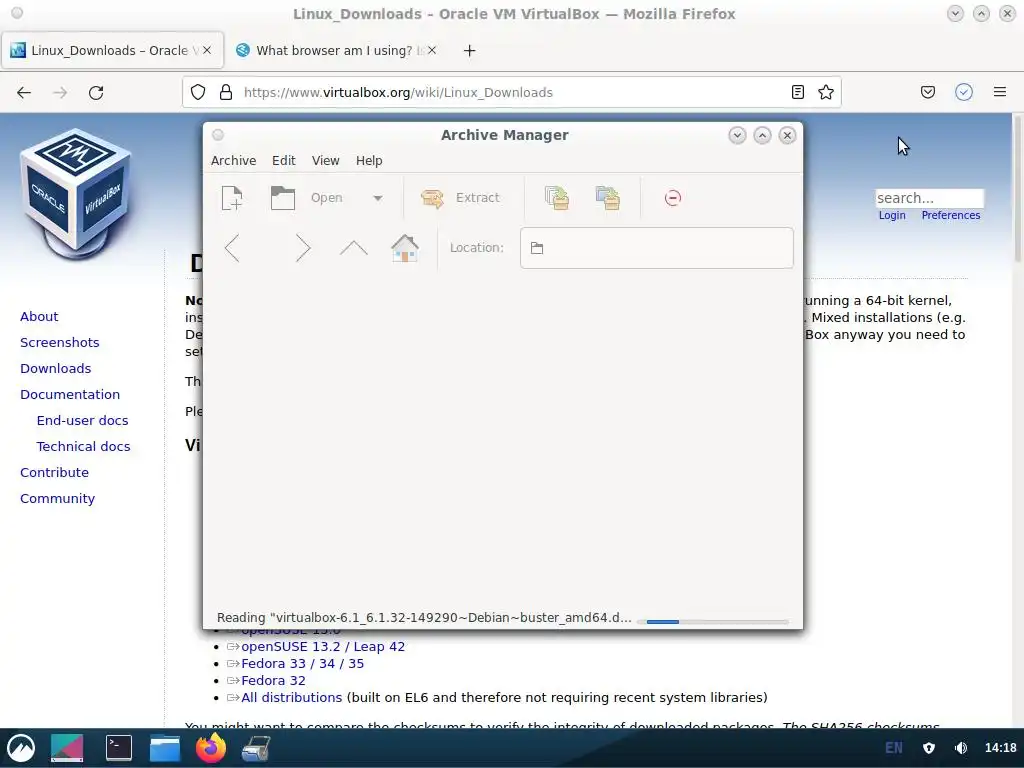Click the All distributions link
The image size is (1024, 768).
pos(291,697)
